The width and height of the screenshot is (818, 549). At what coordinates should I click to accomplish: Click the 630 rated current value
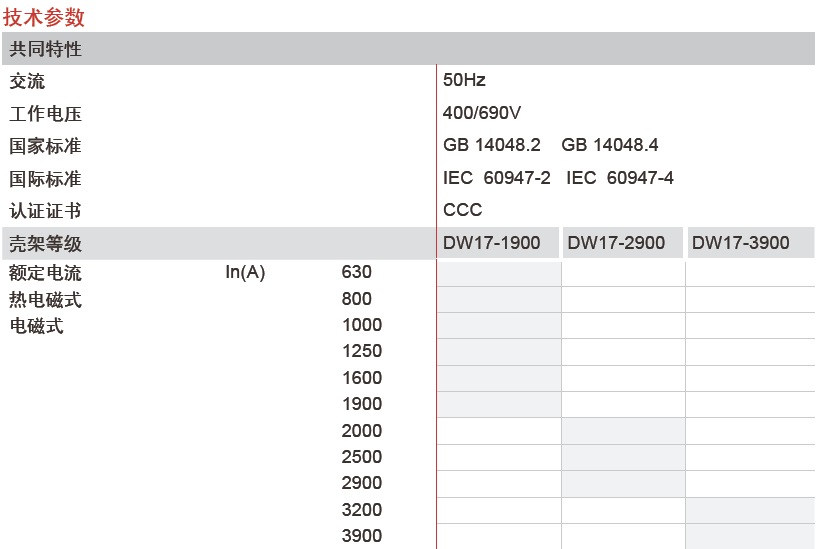(x=357, y=272)
